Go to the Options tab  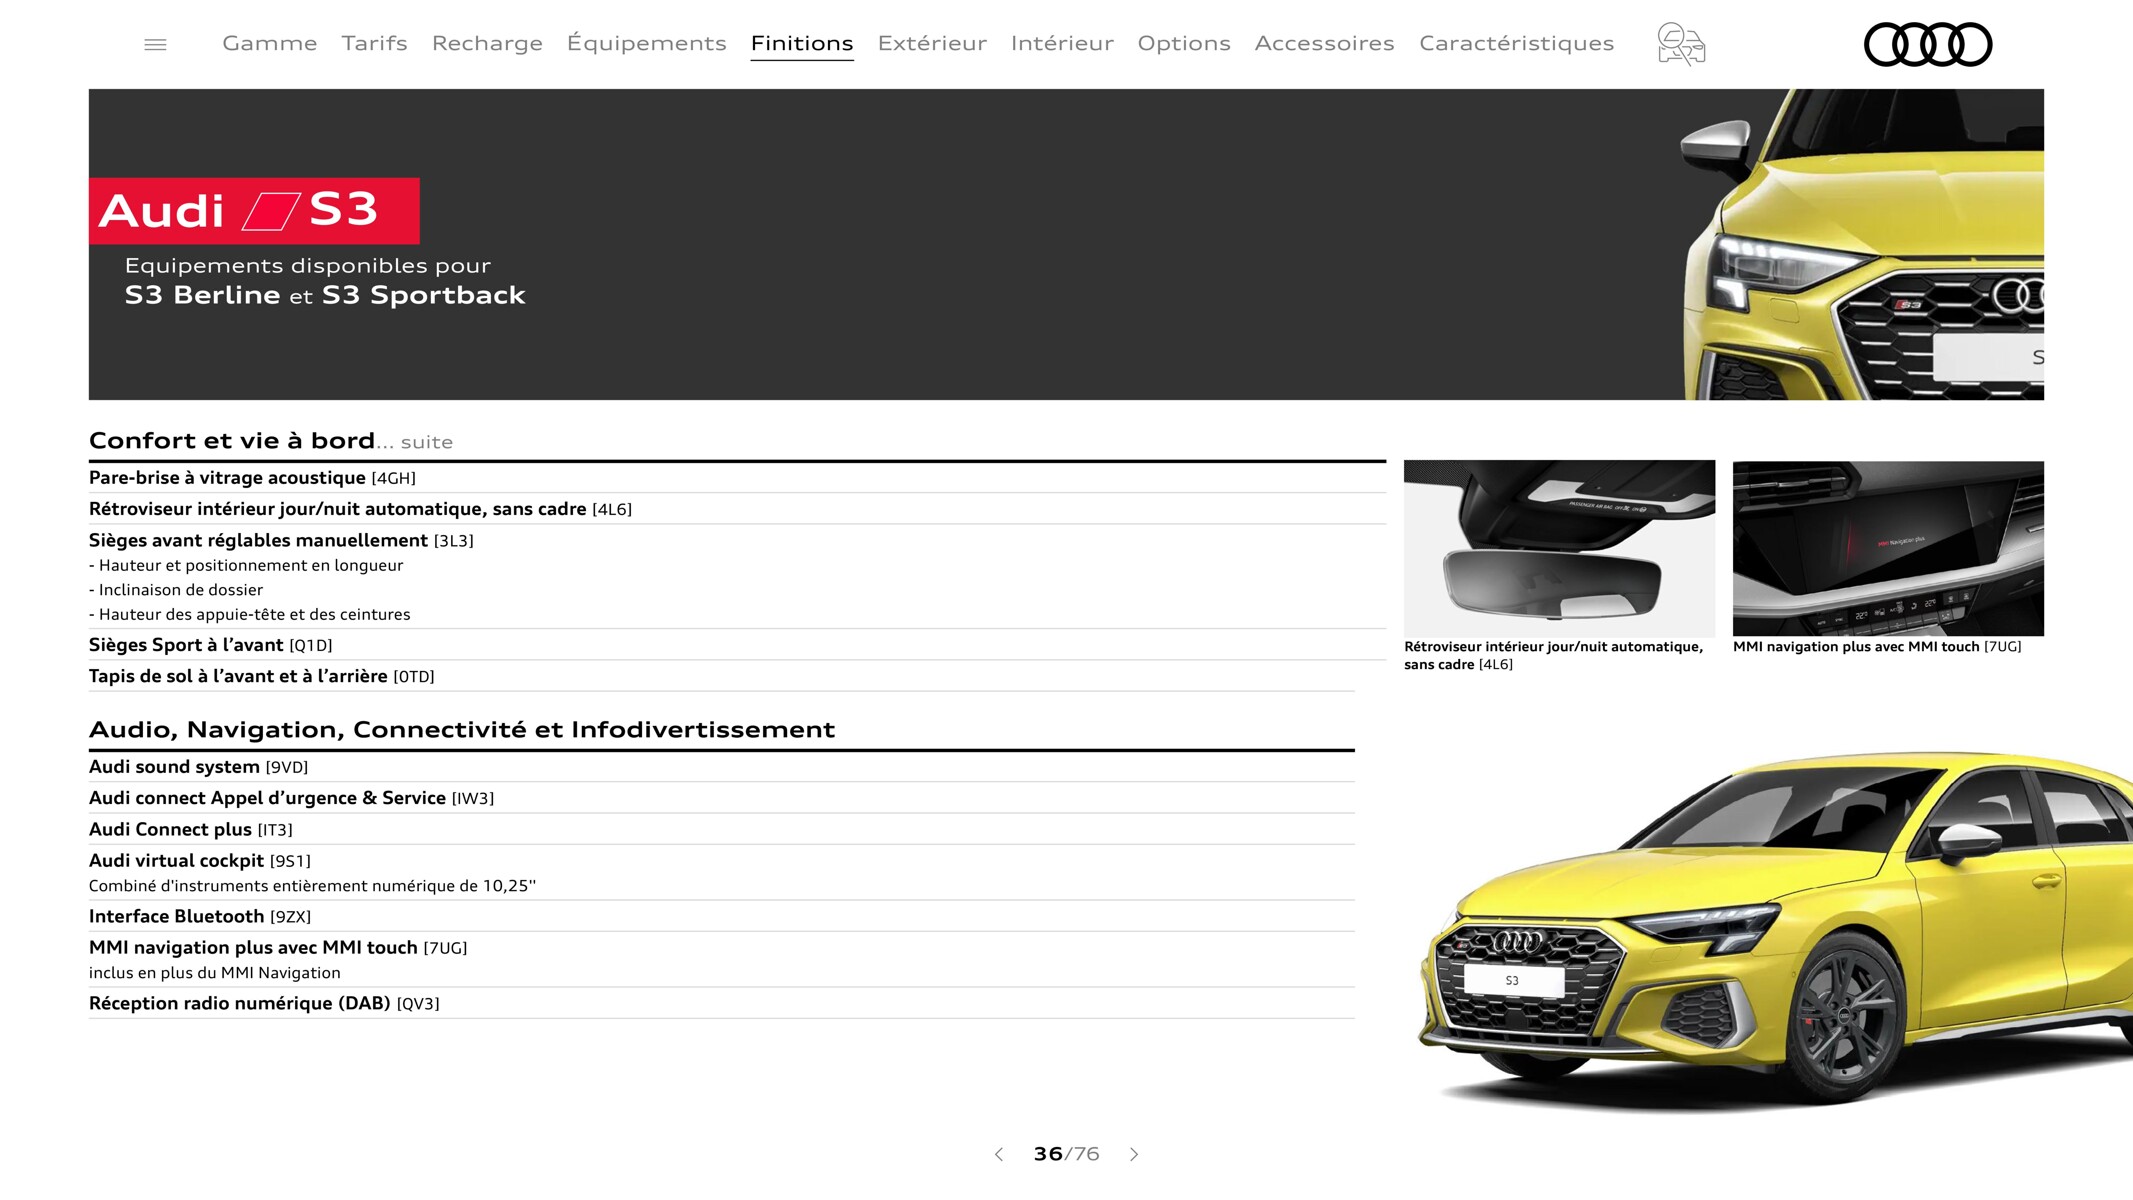[1184, 43]
